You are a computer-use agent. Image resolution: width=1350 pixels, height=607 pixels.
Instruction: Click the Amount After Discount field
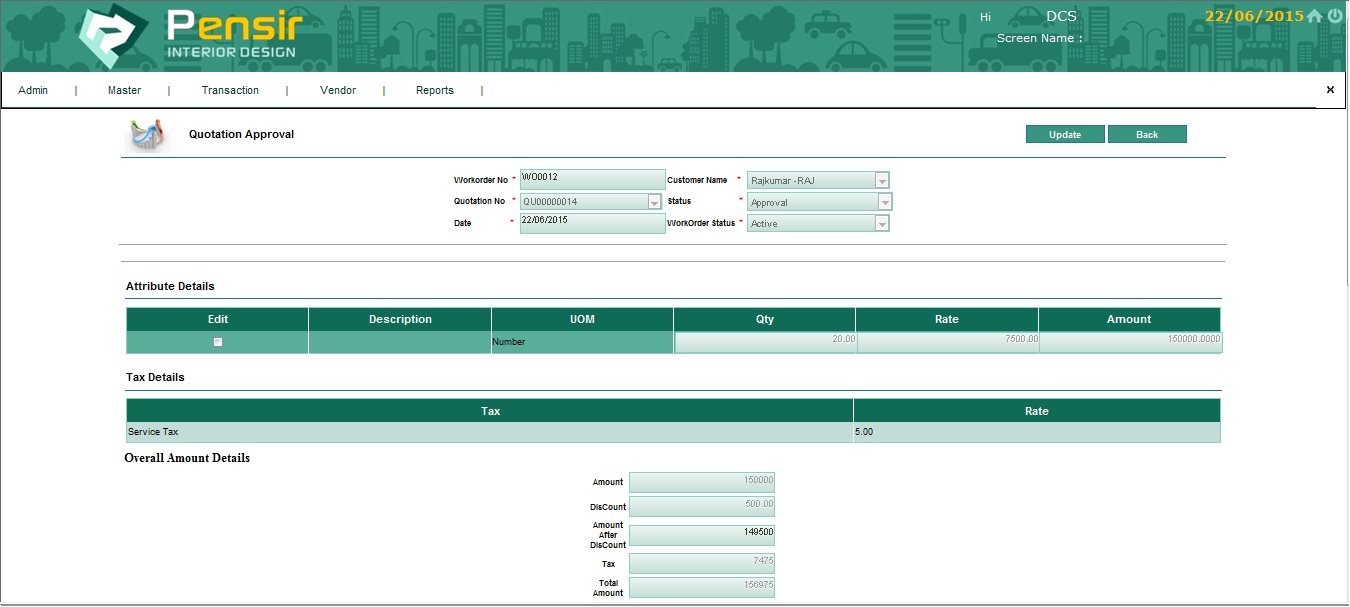(701, 535)
